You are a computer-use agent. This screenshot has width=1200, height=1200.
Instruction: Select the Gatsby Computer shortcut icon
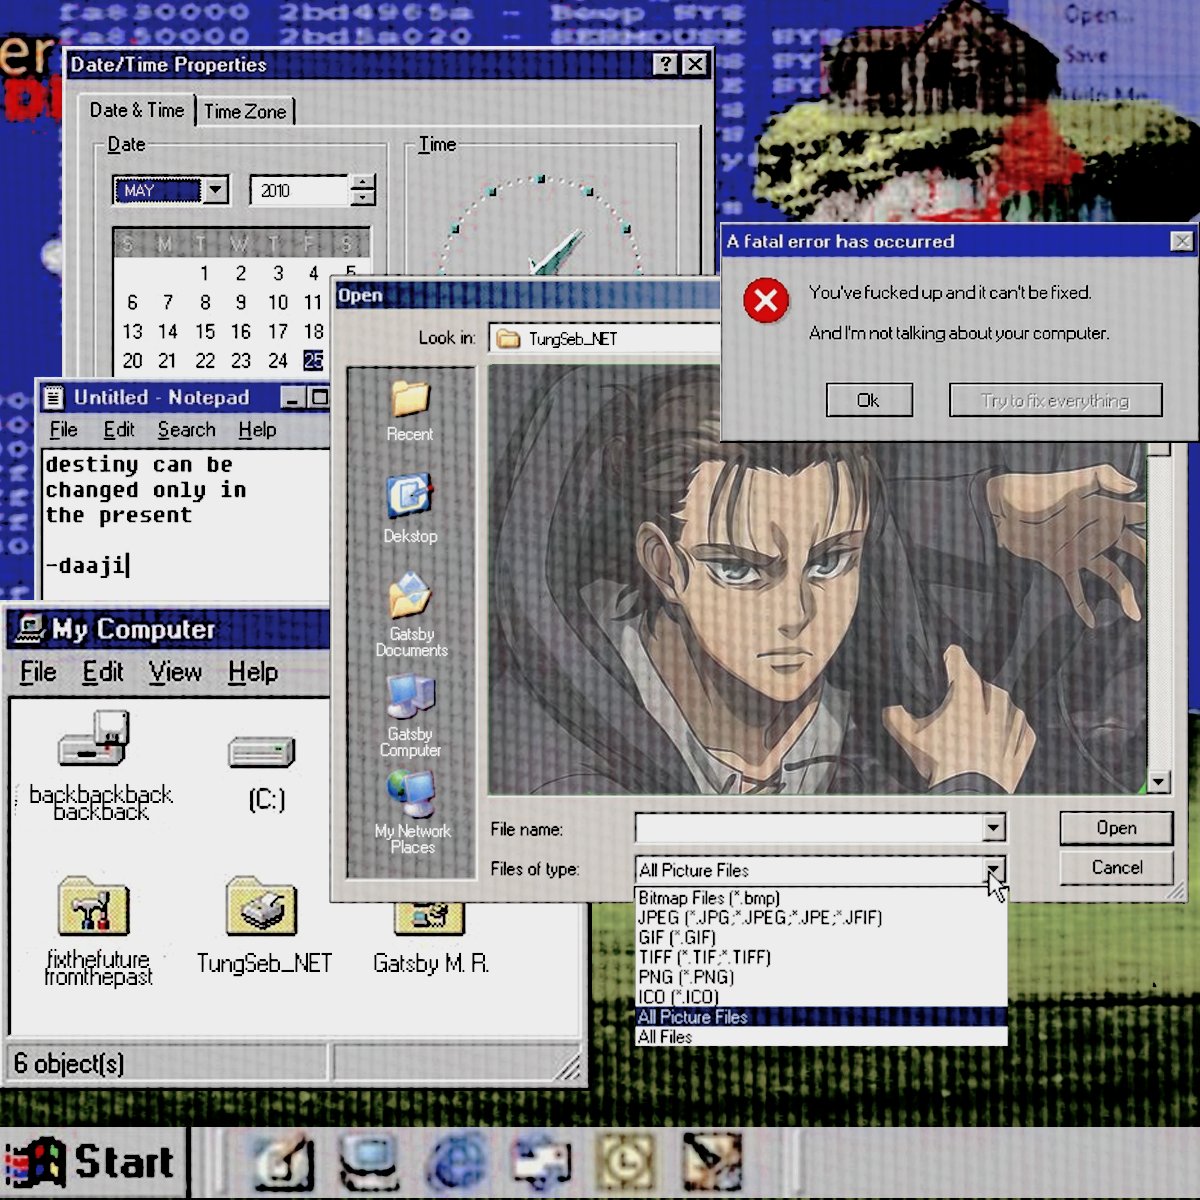(x=410, y=697)
